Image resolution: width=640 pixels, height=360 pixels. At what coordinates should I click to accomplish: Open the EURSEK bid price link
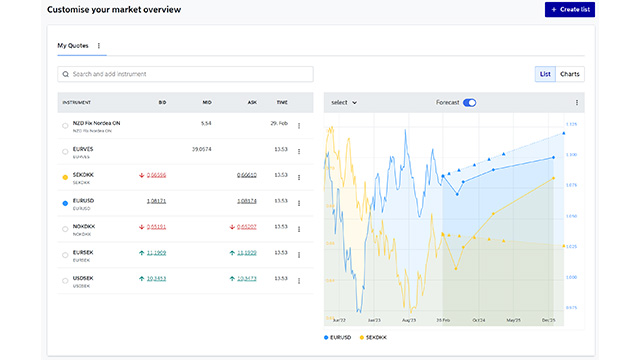pos(156,253)
